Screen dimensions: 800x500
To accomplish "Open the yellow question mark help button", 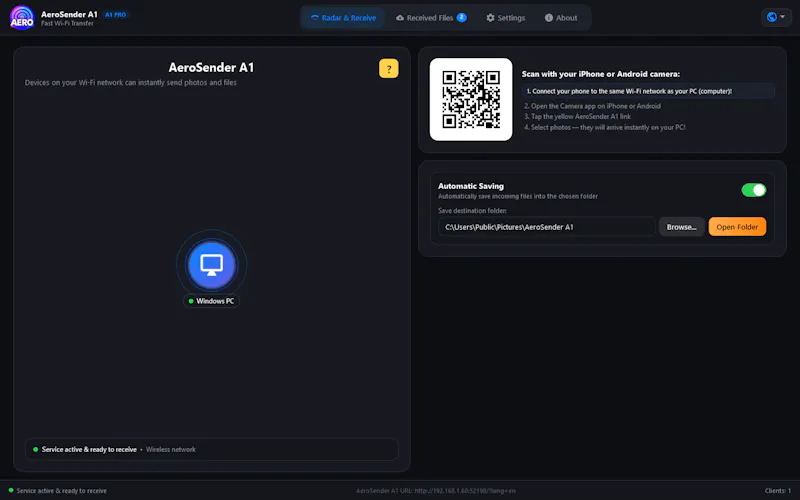I will pyautogui.click(x=388, y=68).
